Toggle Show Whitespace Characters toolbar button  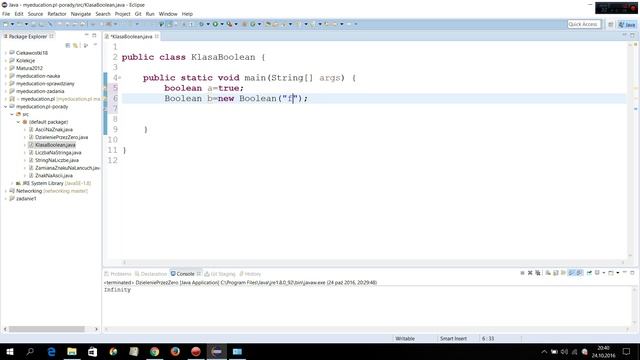pyautogui.click(x=191, y=24)
